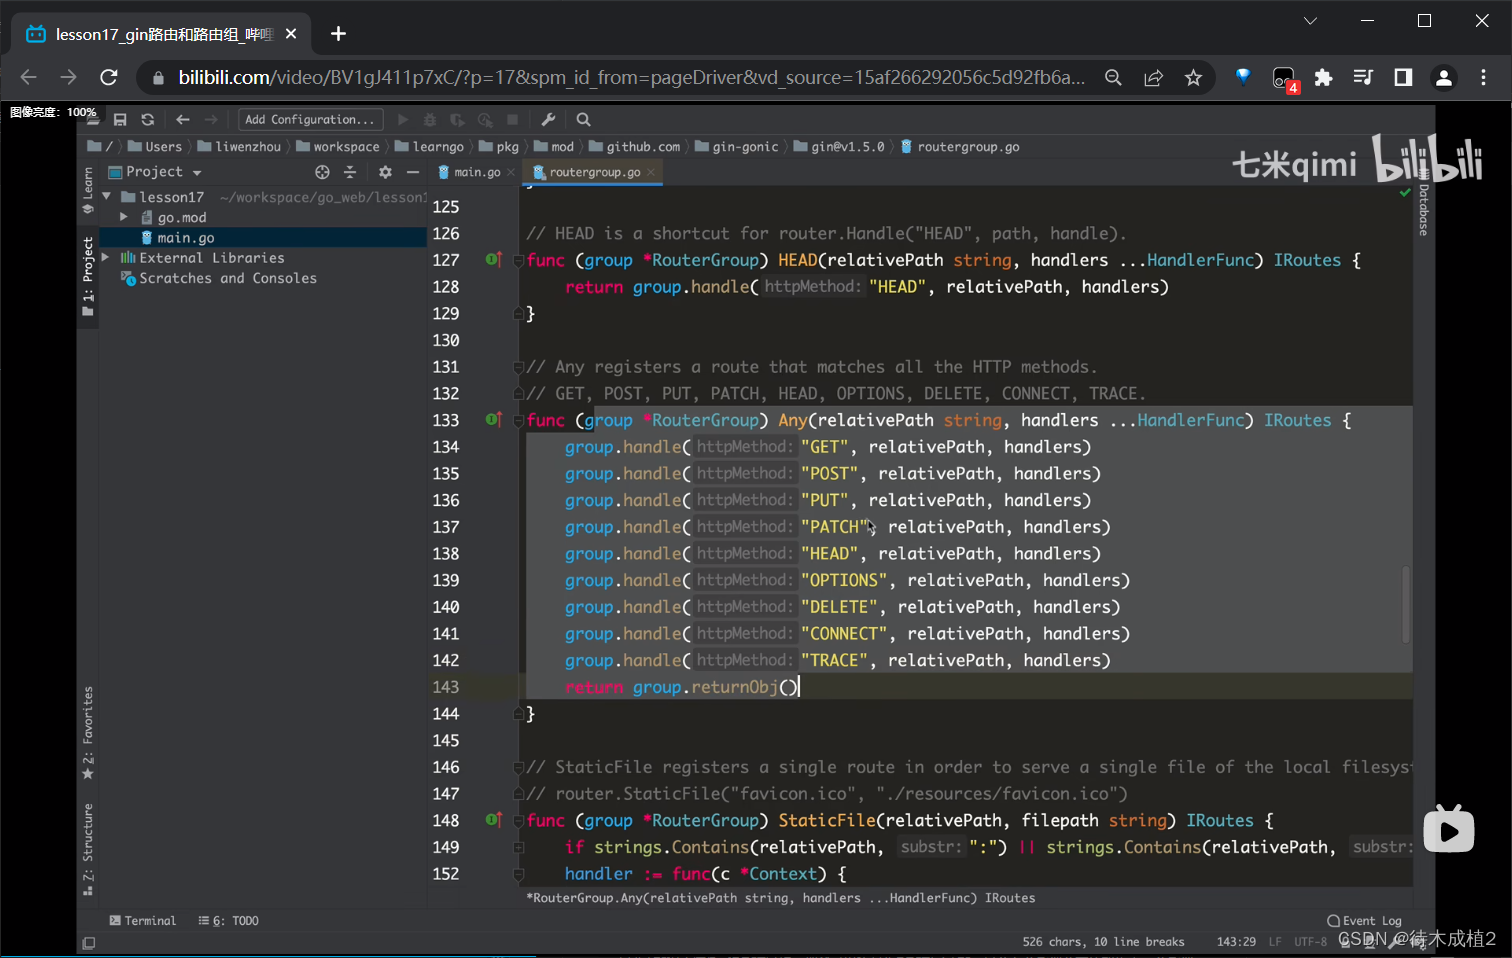
Task: Collapse all using Project panel icon
Action: click(x=350, y=172)
